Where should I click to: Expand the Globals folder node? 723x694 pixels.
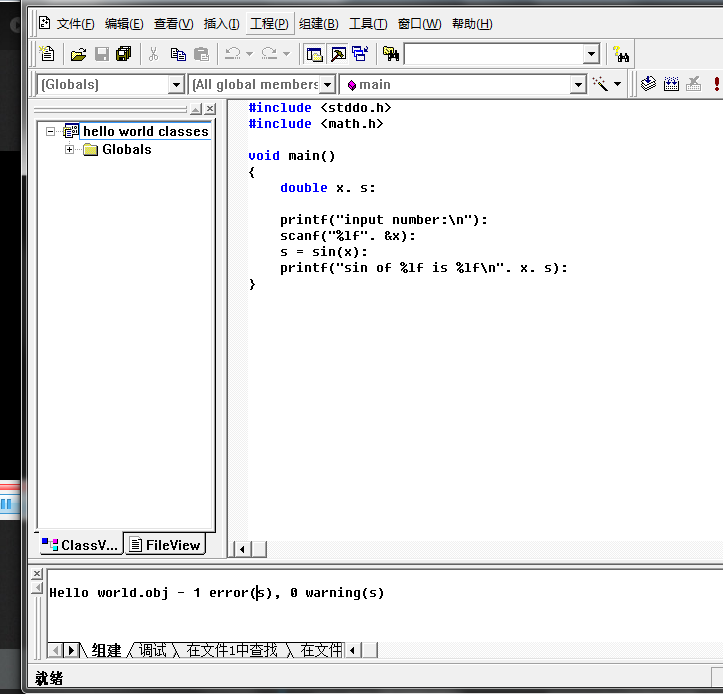coord(69,149)
